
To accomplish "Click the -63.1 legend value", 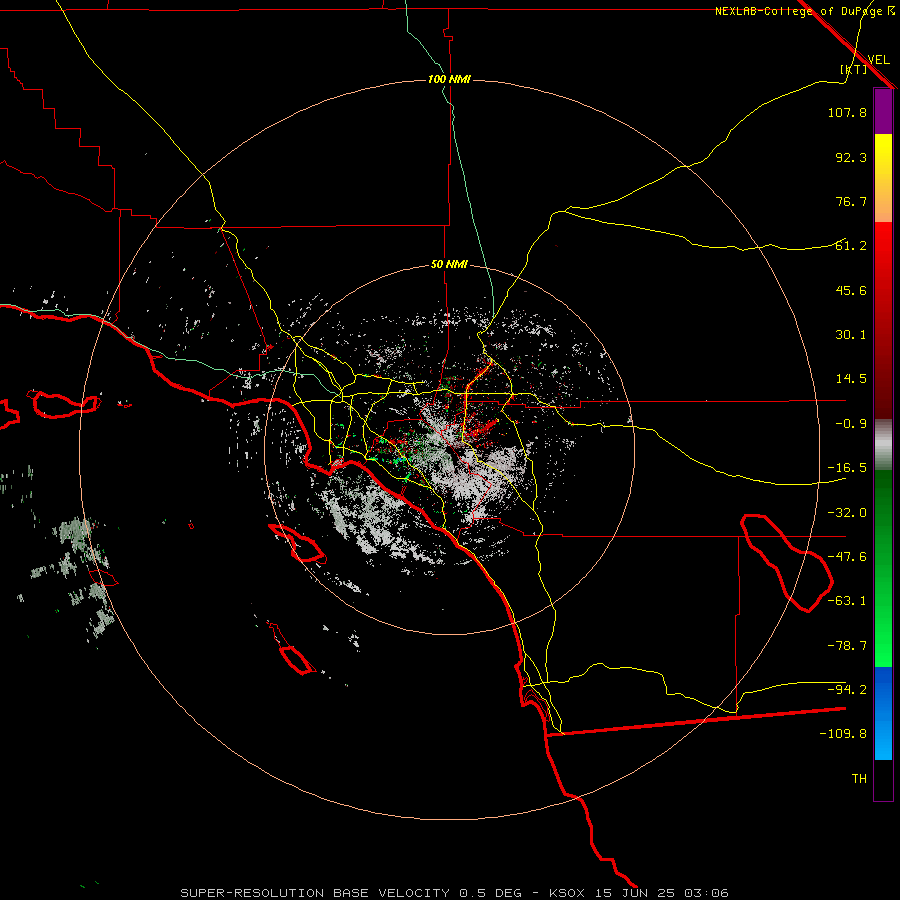I will point(847,601).
